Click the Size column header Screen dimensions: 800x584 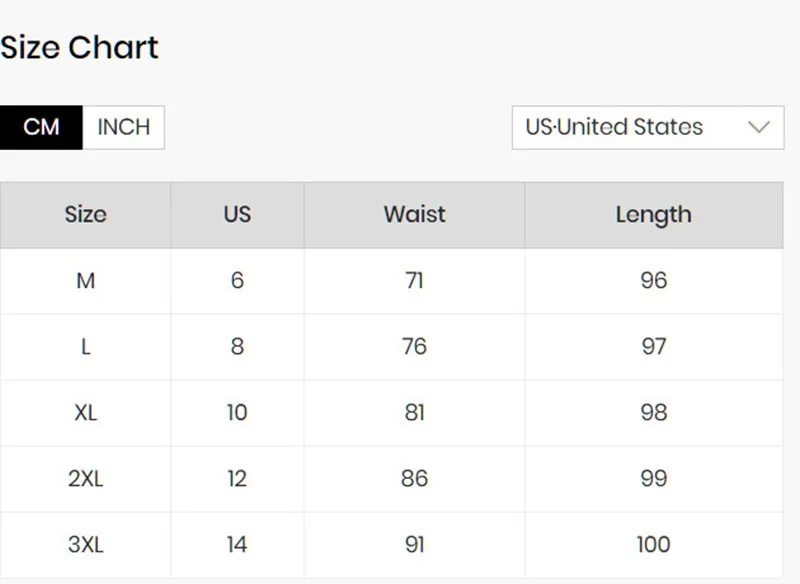[x=85, y=214]
